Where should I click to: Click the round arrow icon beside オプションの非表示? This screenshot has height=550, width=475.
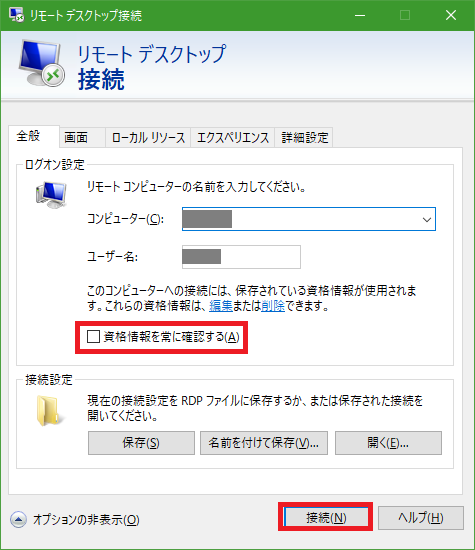(x=18, y=519)
